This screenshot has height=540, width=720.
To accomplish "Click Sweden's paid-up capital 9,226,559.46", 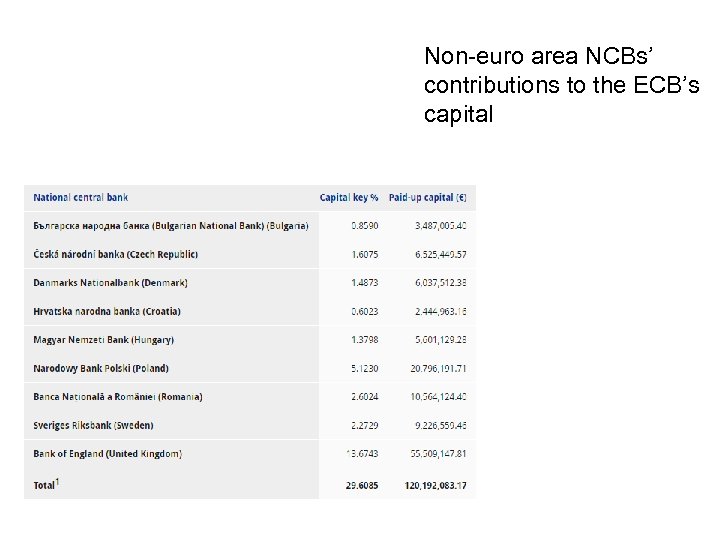I will (x=441, y=425).
